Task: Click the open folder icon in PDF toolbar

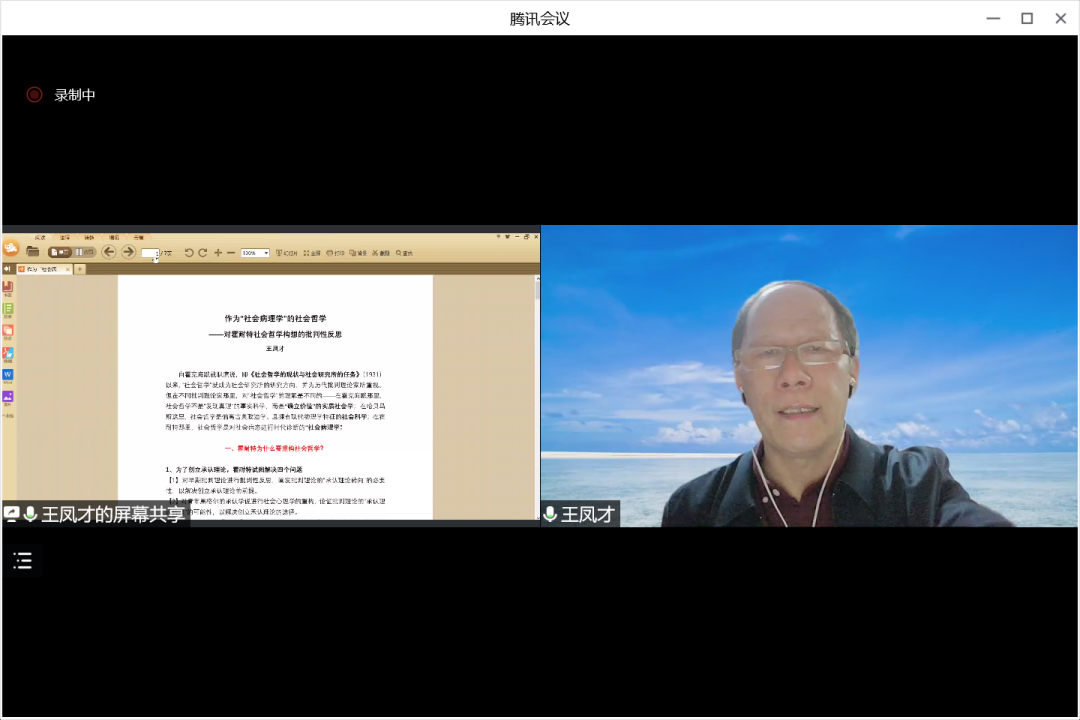Action: (x=33, y=252)
